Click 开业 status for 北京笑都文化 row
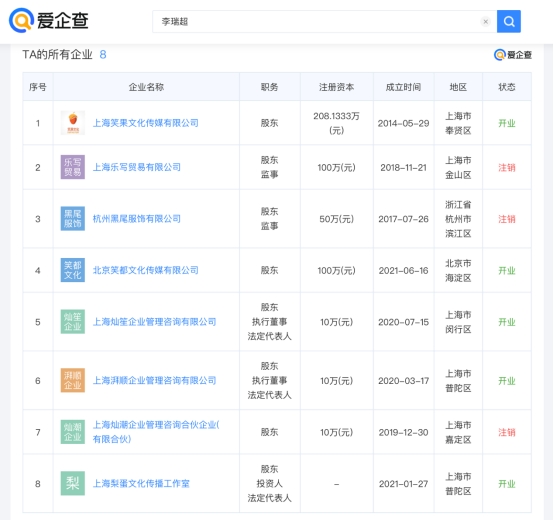This screenshot has width=554, height=520. coord(507,271)
